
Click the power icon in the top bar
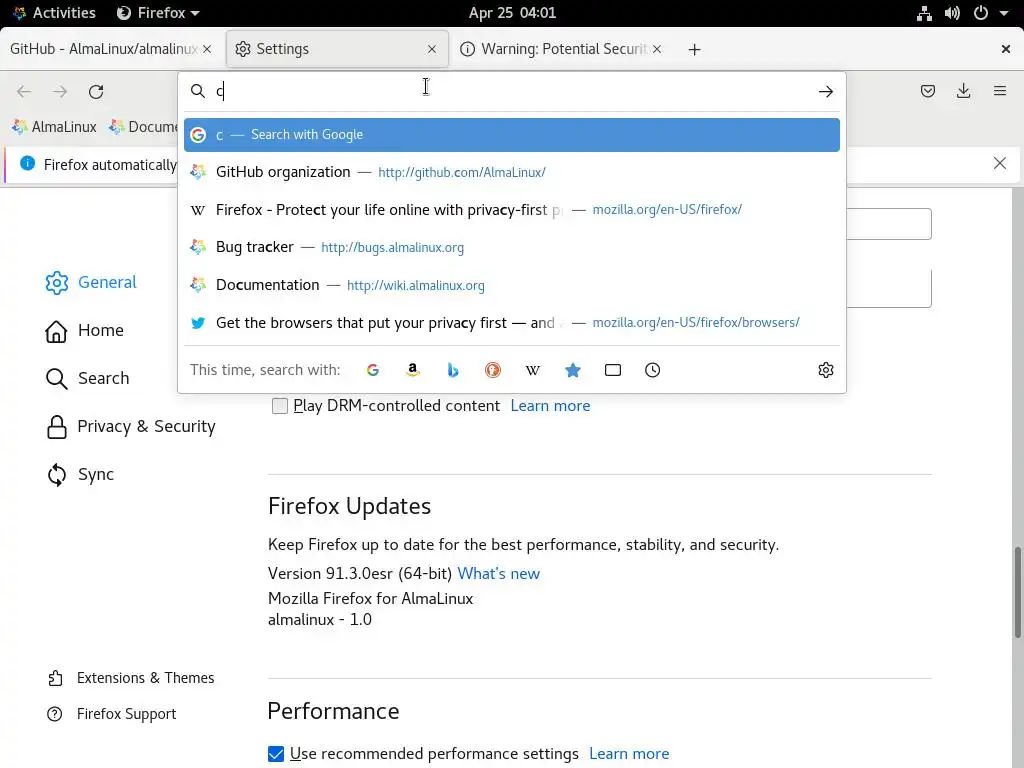pyautogui.click(x=981, y=13)
